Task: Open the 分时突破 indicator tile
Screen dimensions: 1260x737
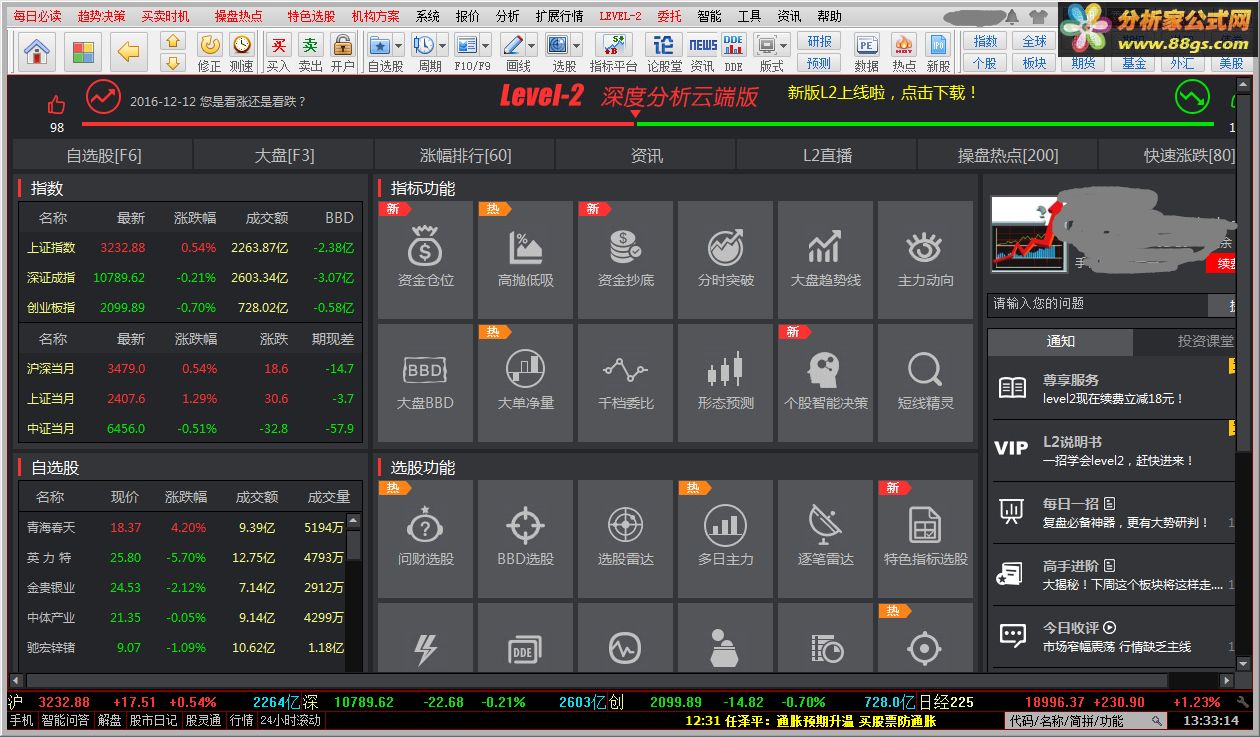Action: 726,259
